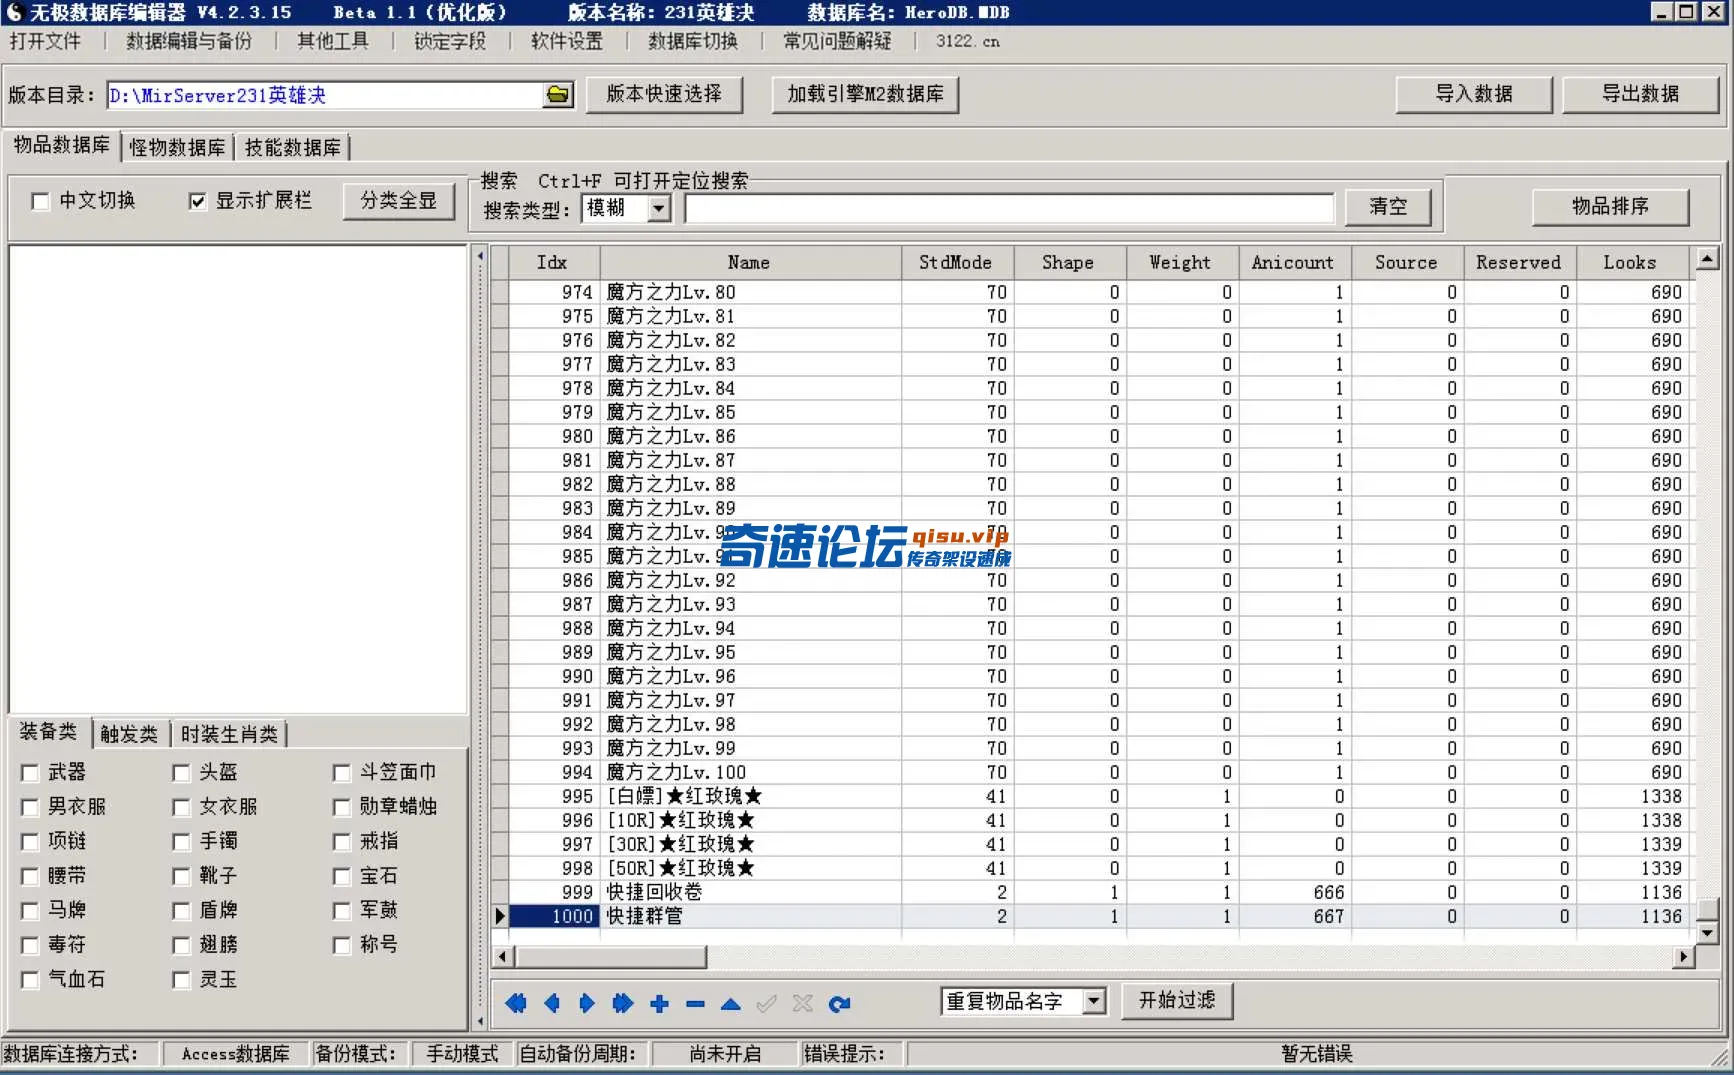Click 版本快速选择 button

click(x=664, y=94)
